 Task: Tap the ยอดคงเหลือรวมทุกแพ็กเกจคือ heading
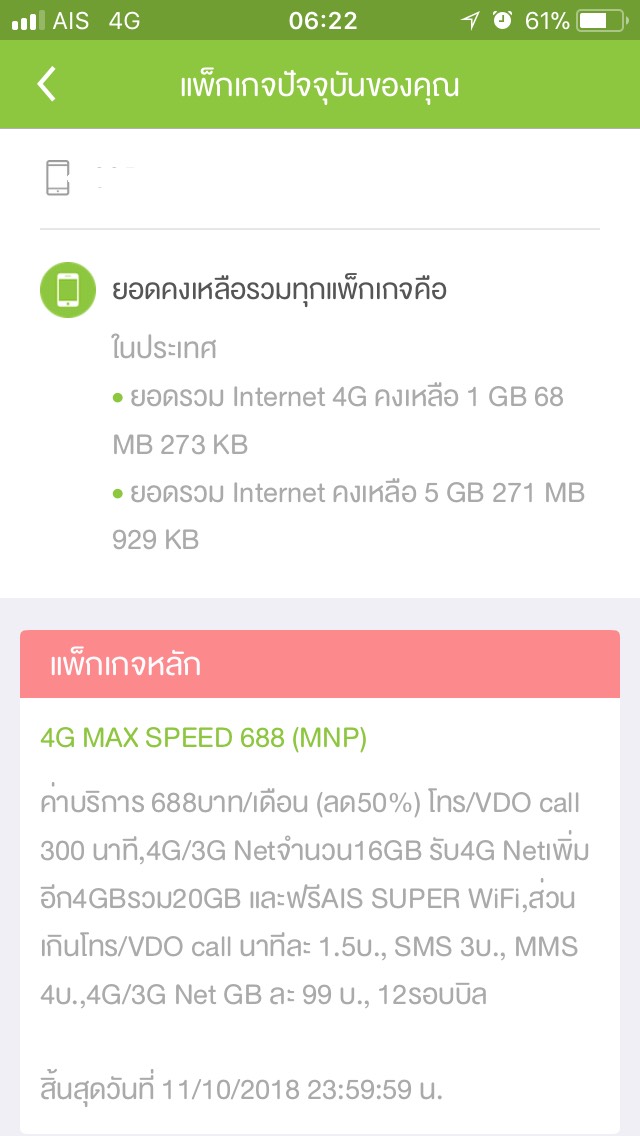[279, 291]
